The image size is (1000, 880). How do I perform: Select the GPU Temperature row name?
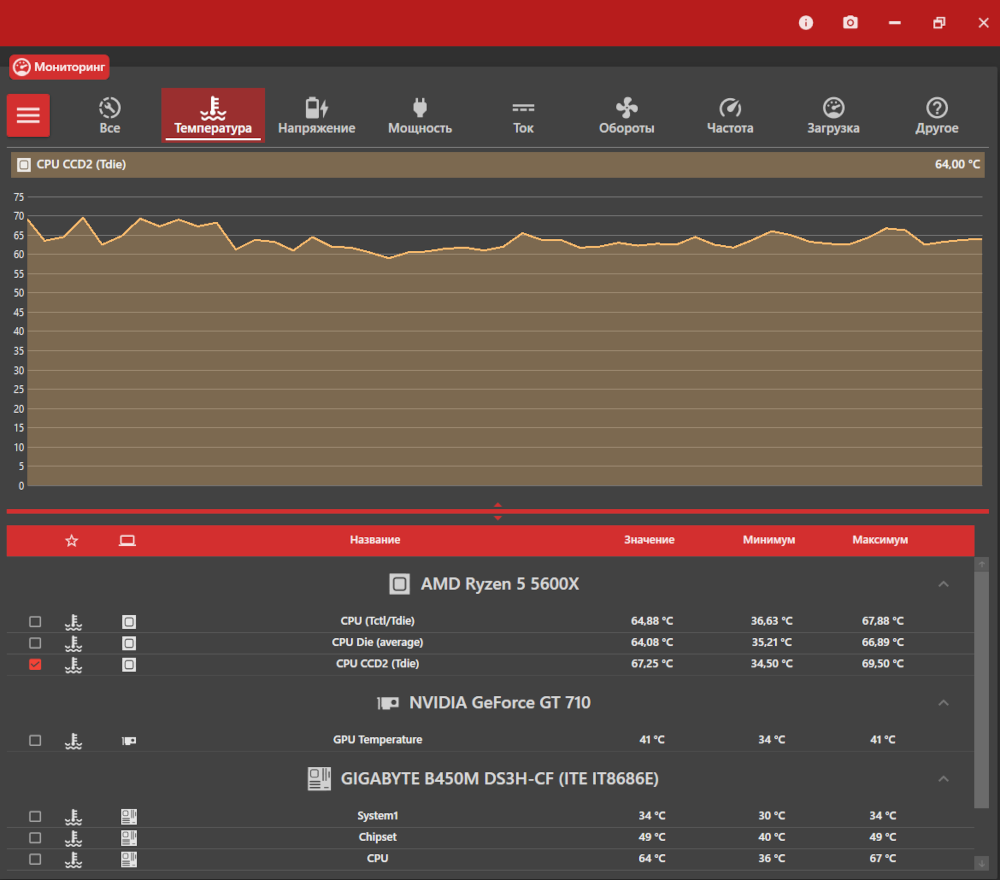(x=378, y=740)
